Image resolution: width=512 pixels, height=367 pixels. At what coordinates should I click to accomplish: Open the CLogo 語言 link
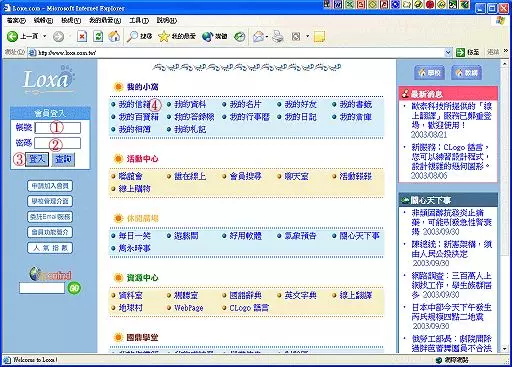pyautogui.click(x=249, y=308)
